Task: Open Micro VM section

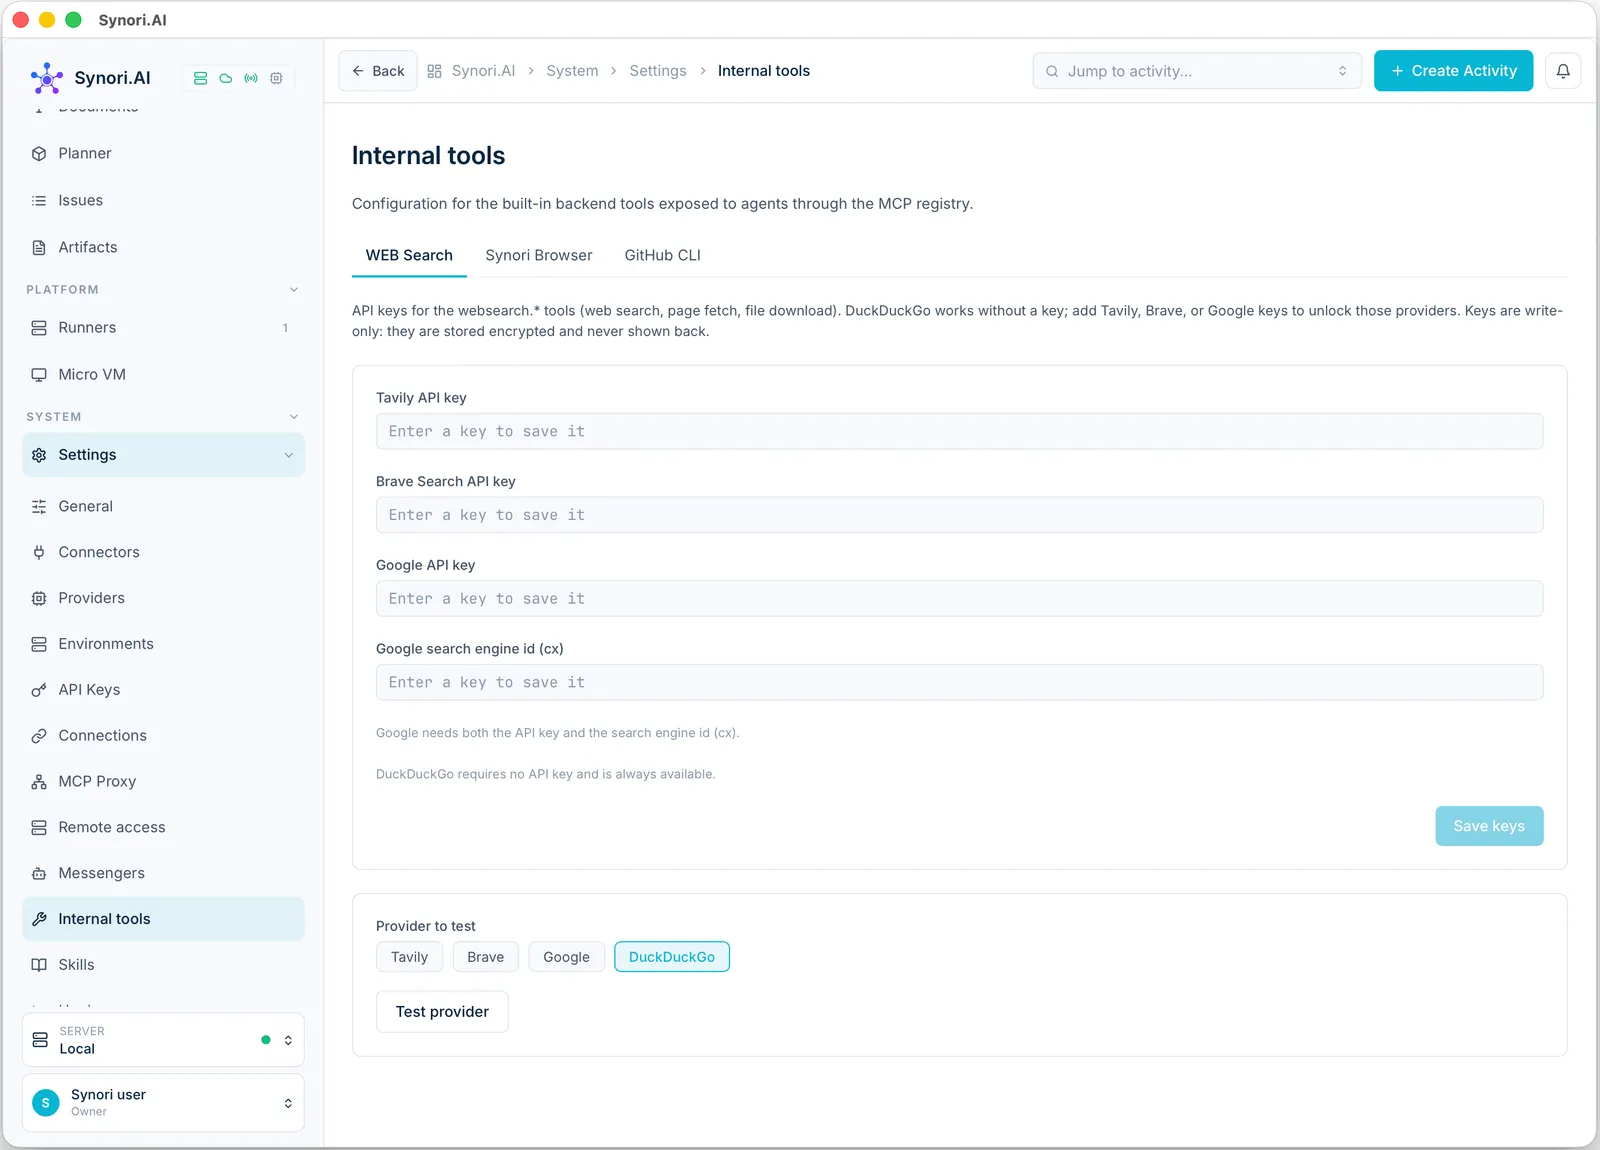Action: pyautogui.click(x=163, y=374)
